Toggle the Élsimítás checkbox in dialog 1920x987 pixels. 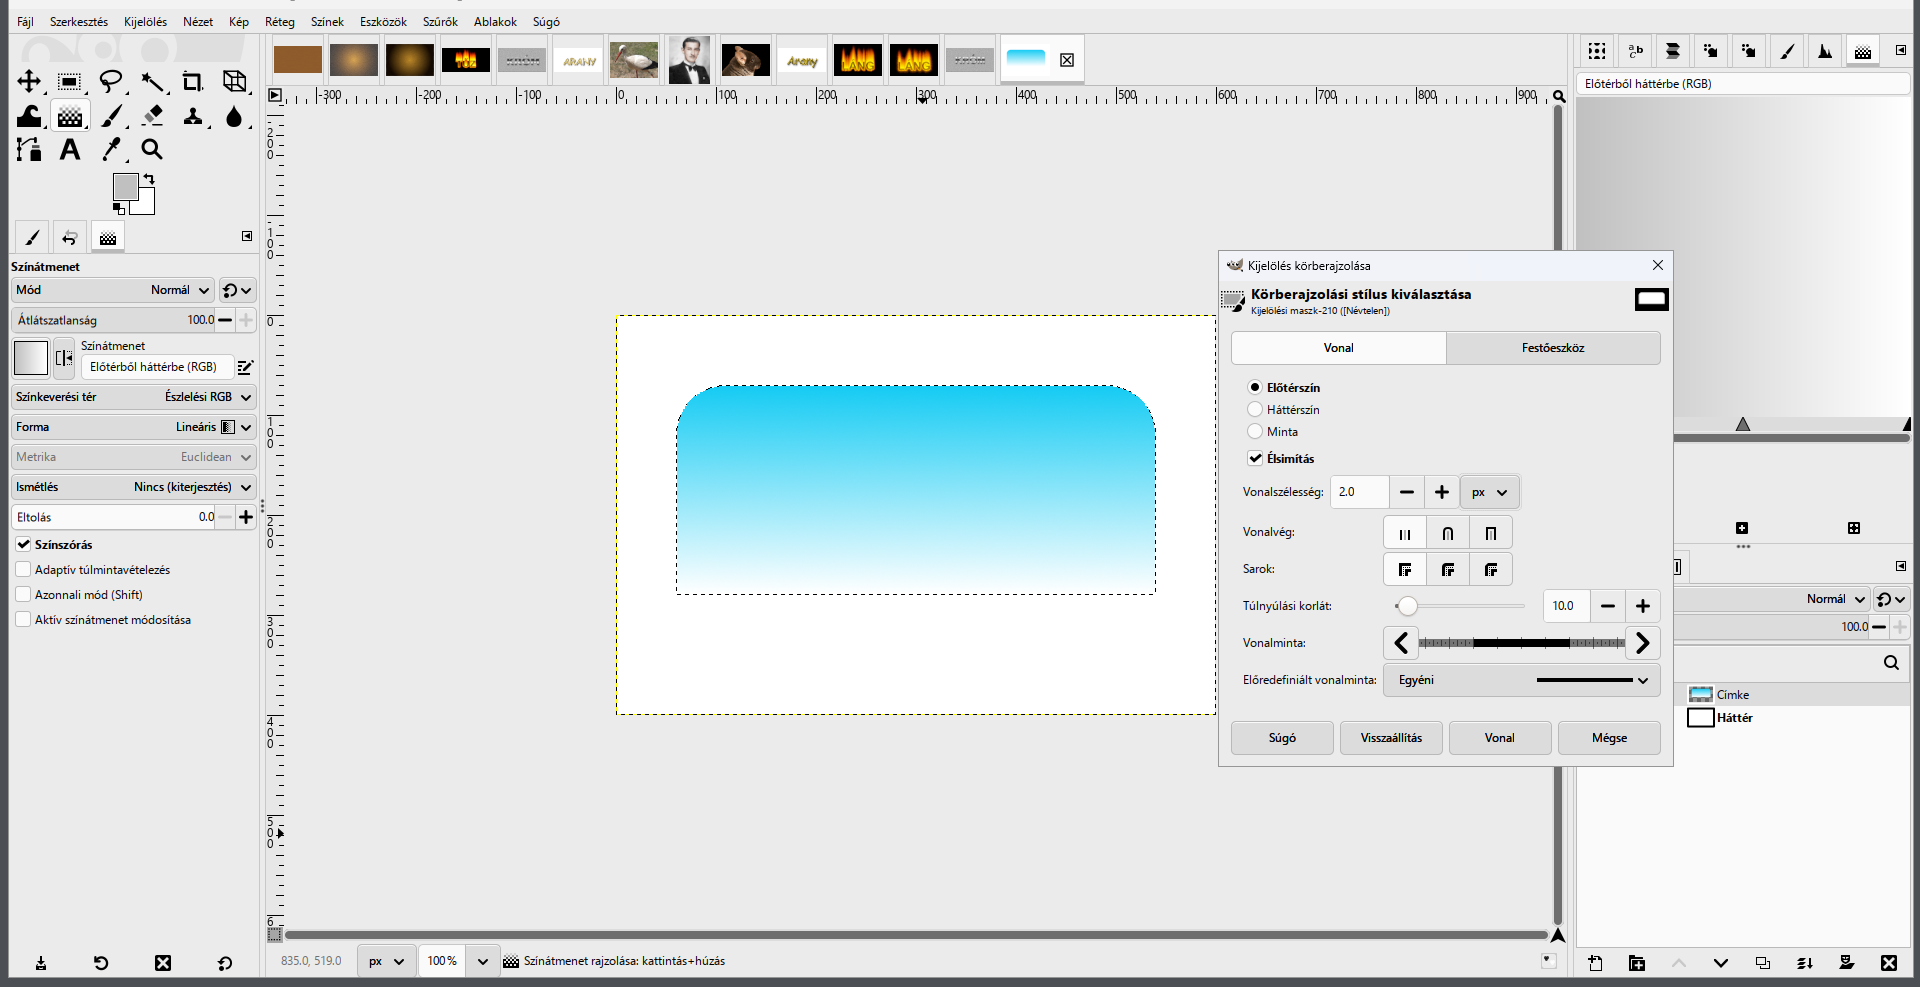[x=1255, y=458]
